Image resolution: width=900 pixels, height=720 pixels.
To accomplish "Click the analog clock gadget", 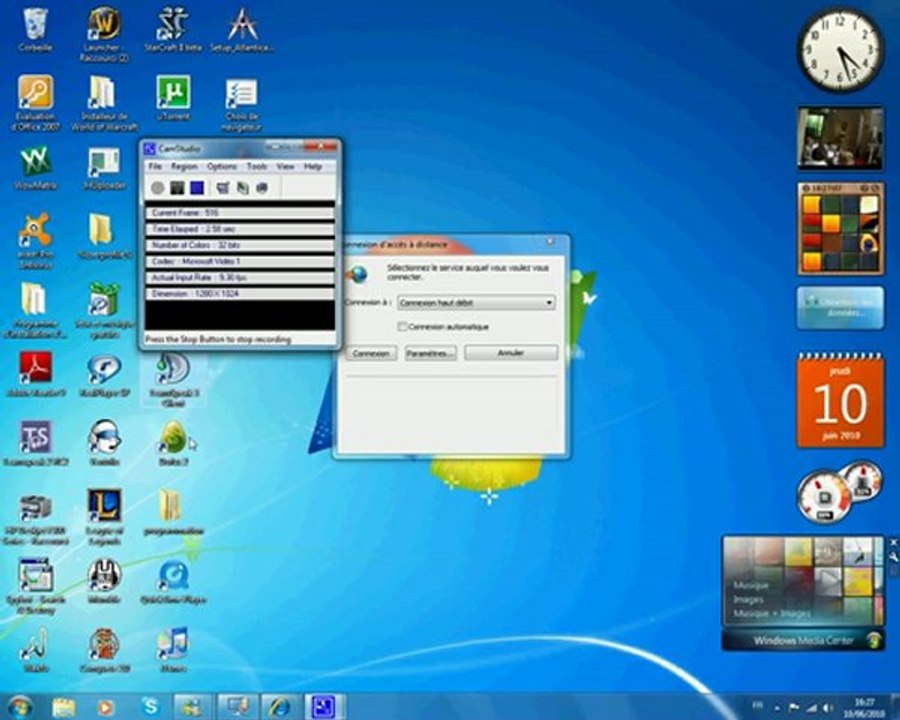I will pos(839,51).
